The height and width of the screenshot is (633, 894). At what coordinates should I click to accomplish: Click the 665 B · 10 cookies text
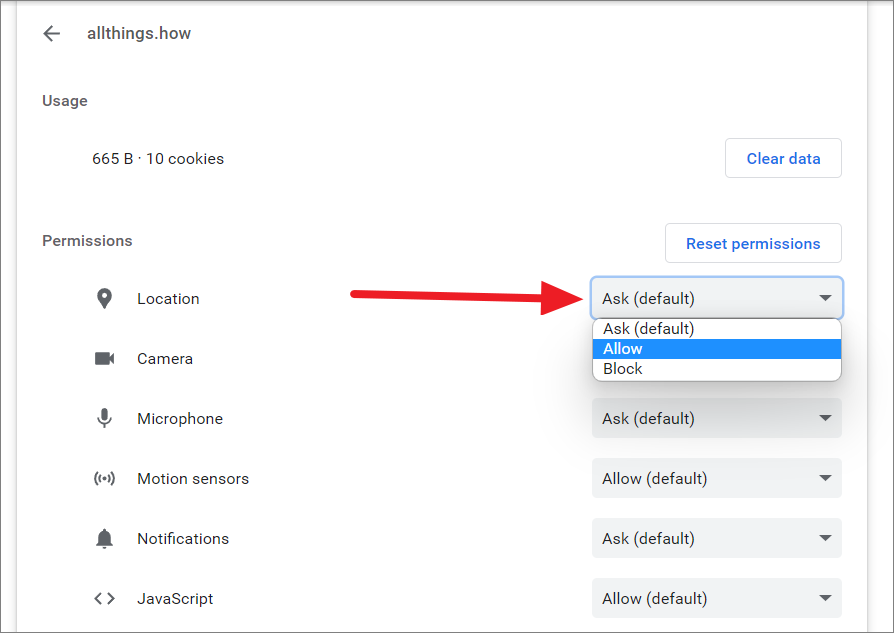pos(158,159)
